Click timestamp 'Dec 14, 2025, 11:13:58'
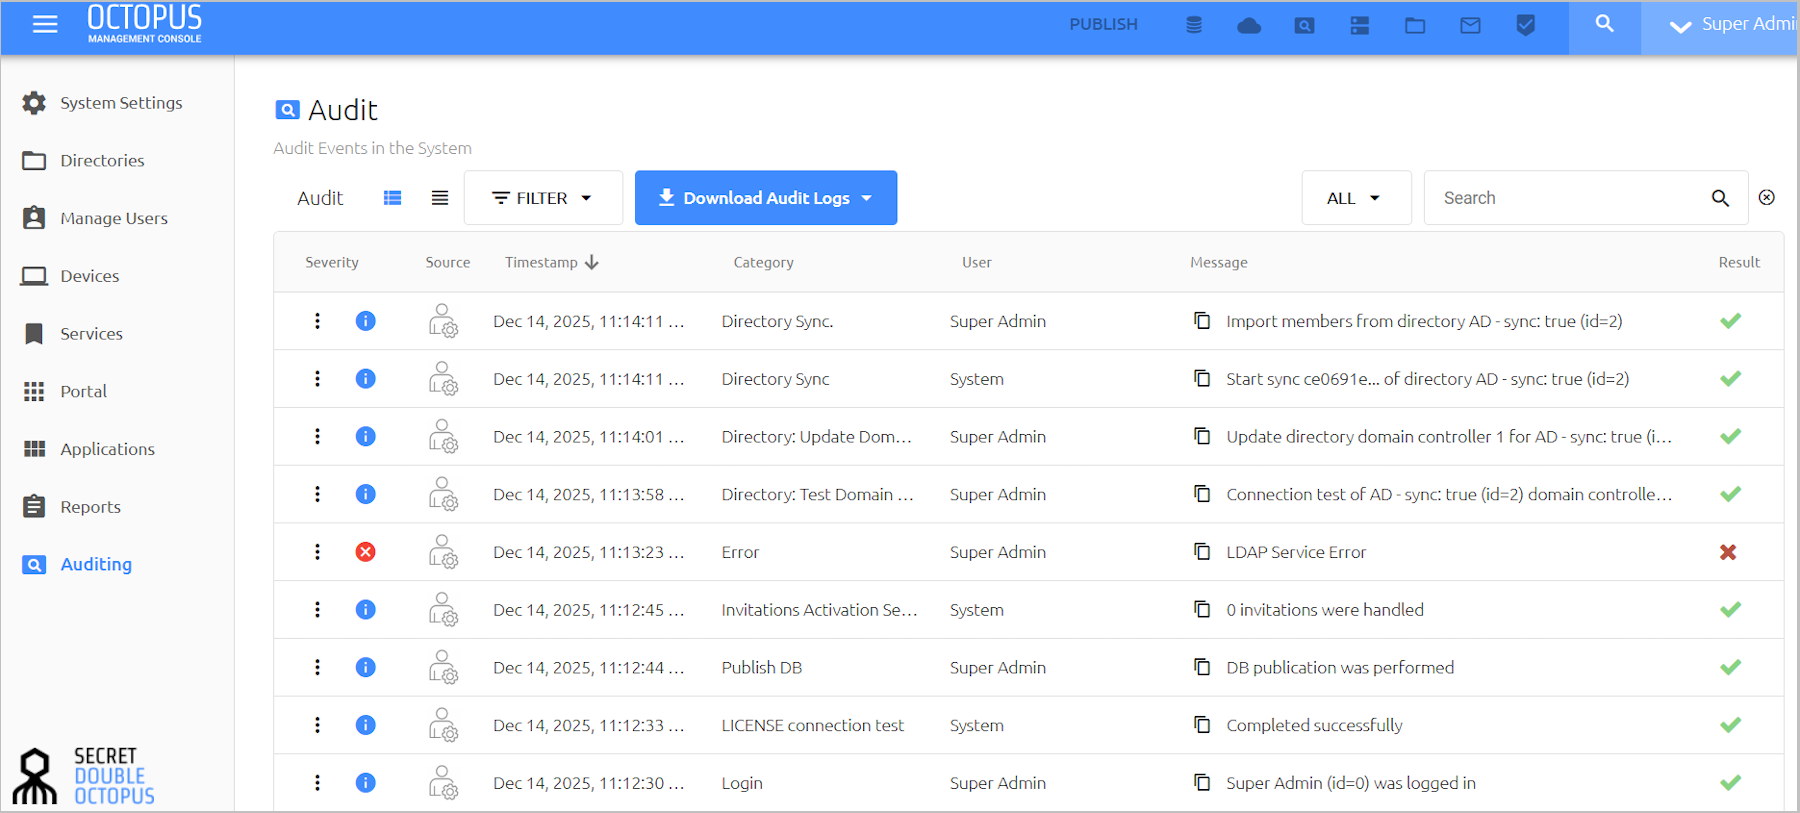Image resolution: width=1800 pixels, height=813 pixels. [x=588, y=495]
